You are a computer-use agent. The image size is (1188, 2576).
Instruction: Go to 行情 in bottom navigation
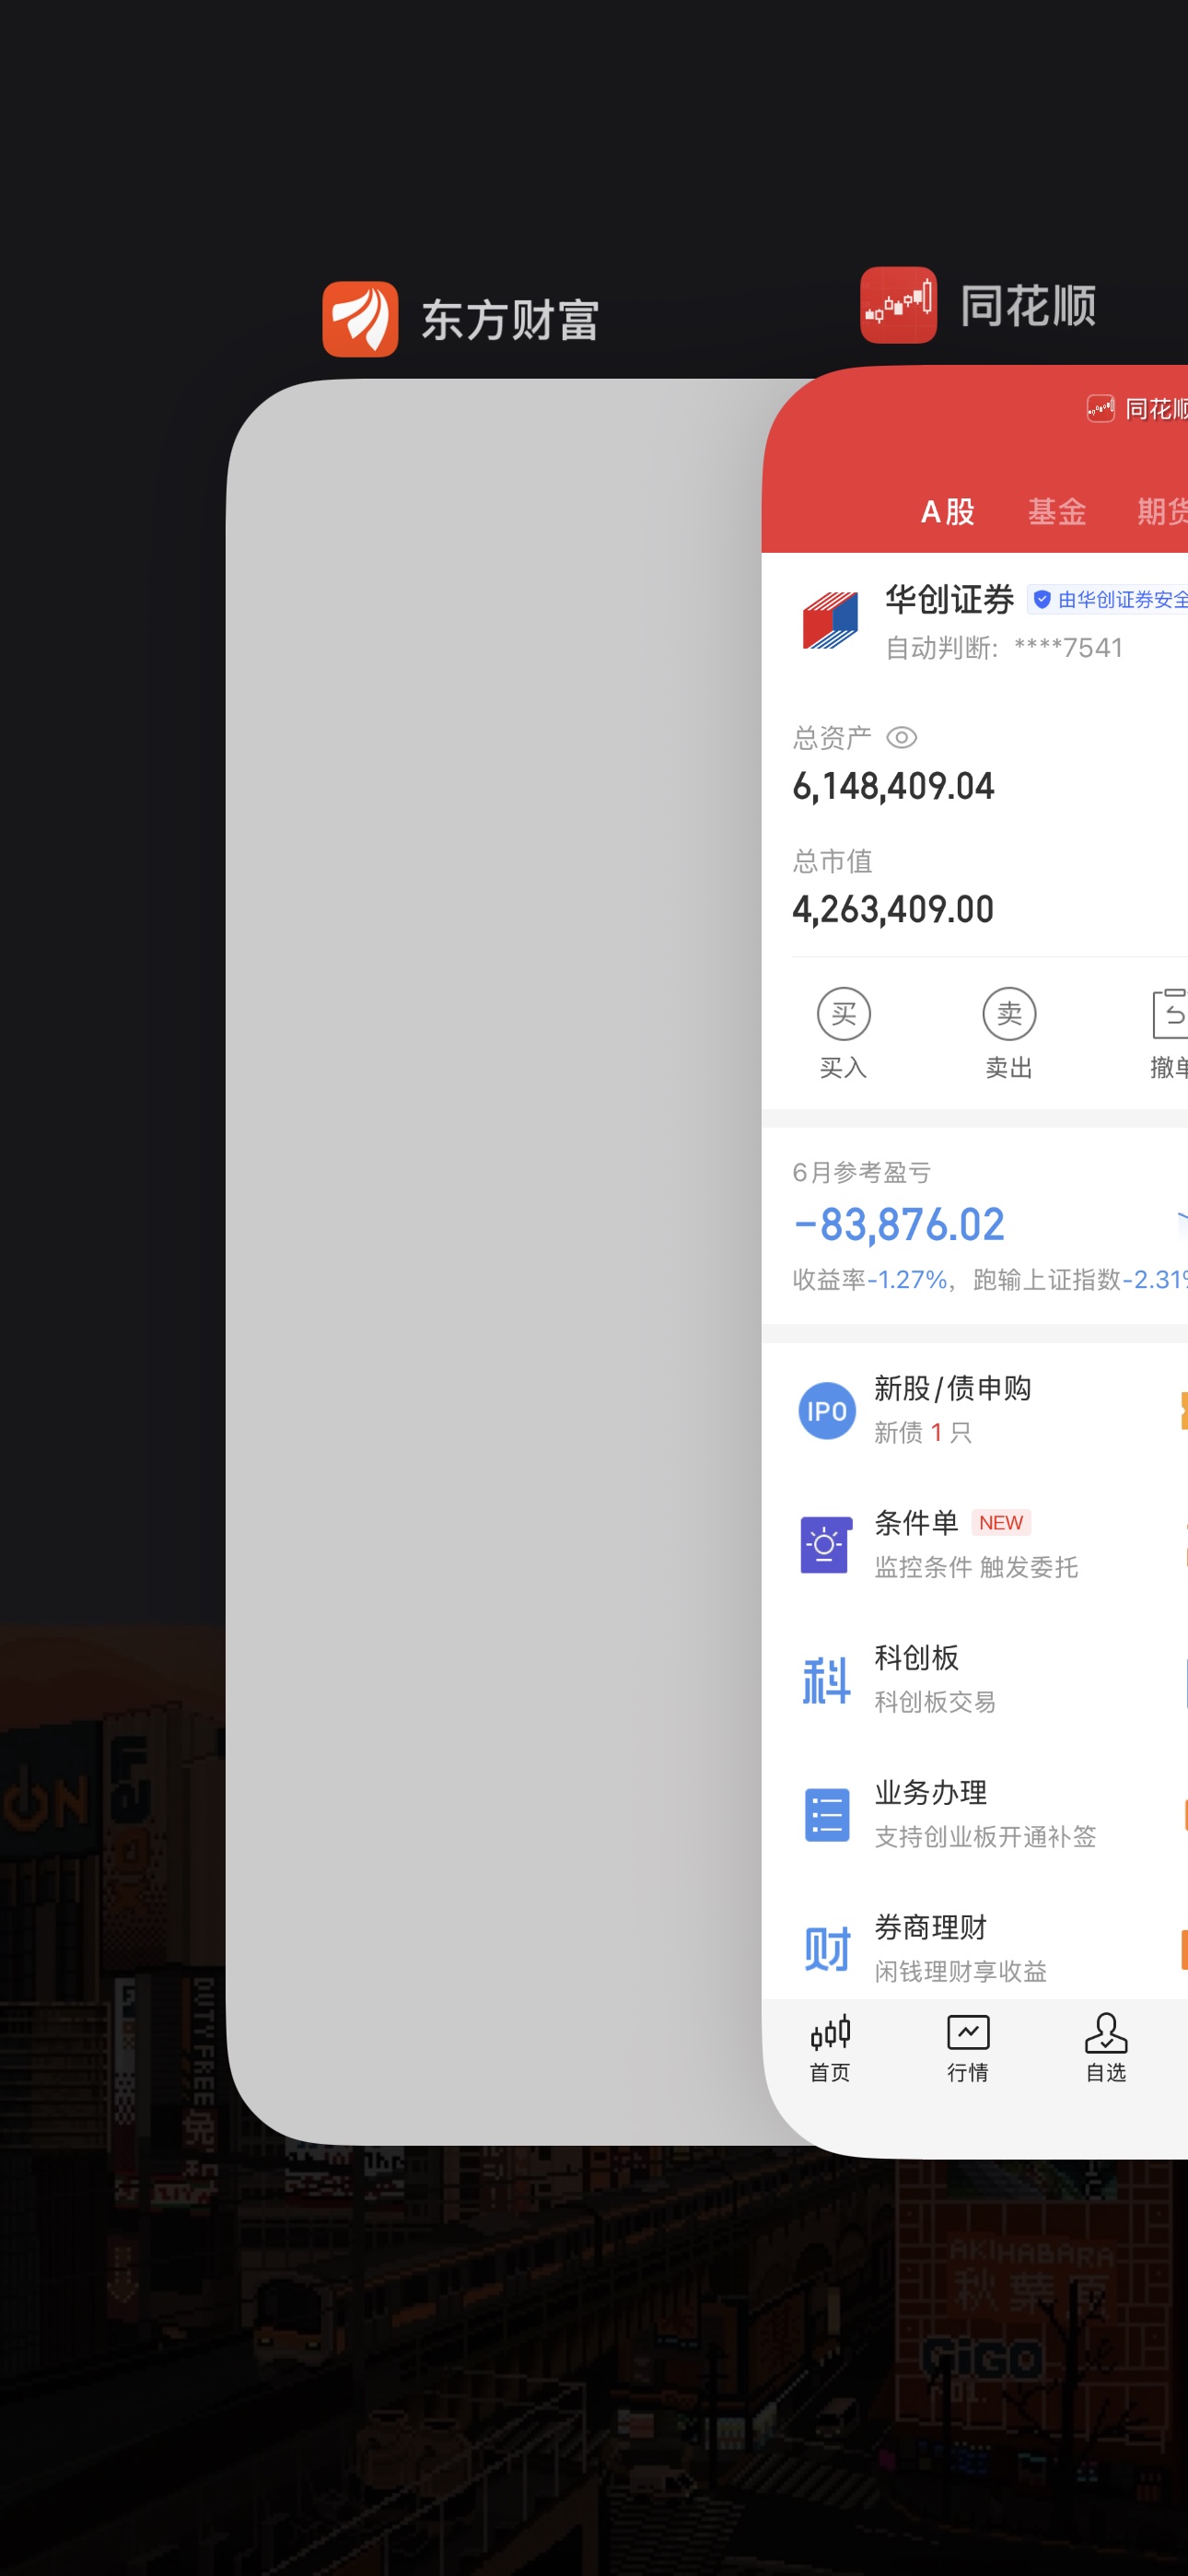coord(967,2050)
